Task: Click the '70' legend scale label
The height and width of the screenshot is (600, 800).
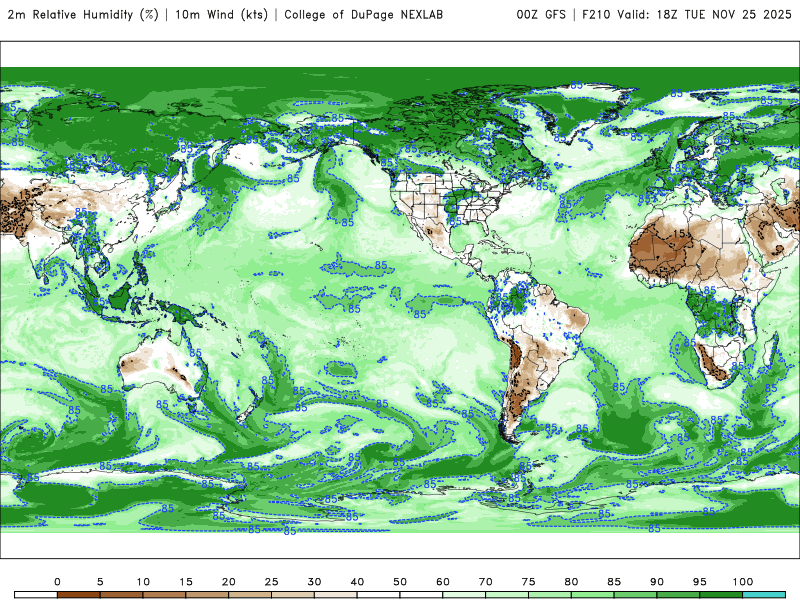Action: point(486,582)
